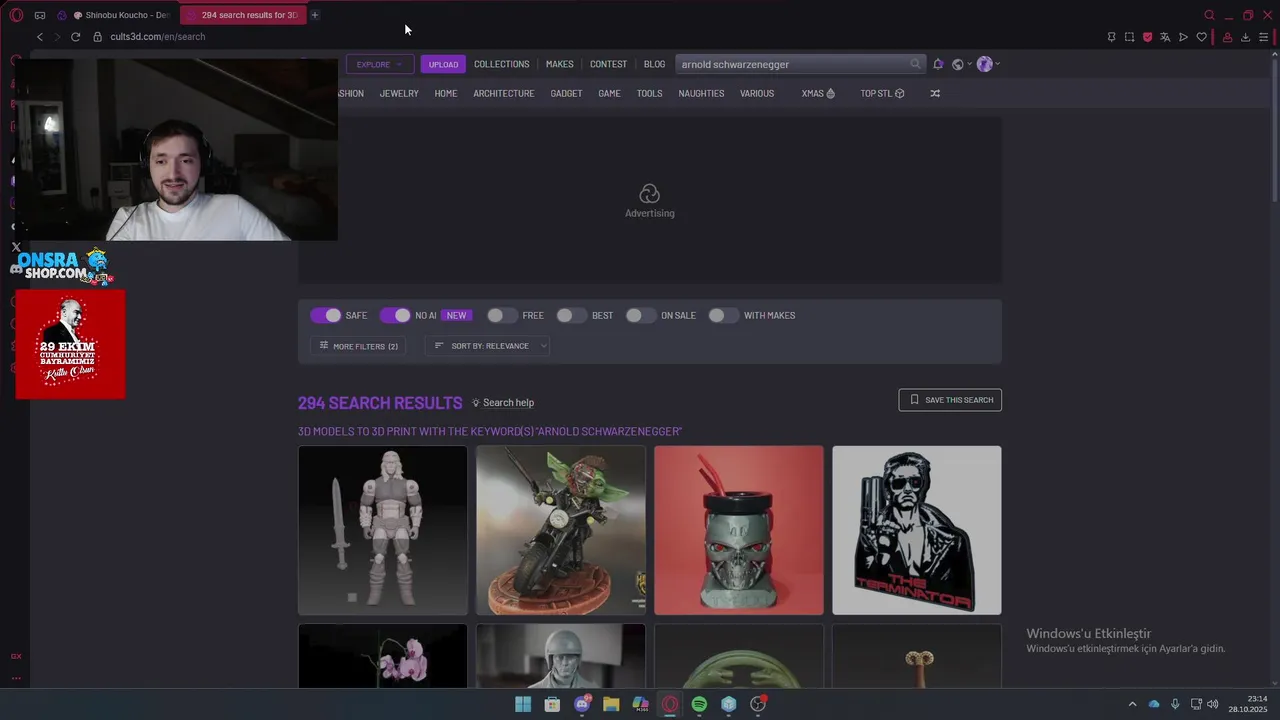This screenshot has height=720, width=1280.
Task: Expand MORE FILTERS (2) panel
Action: point(358,346)
